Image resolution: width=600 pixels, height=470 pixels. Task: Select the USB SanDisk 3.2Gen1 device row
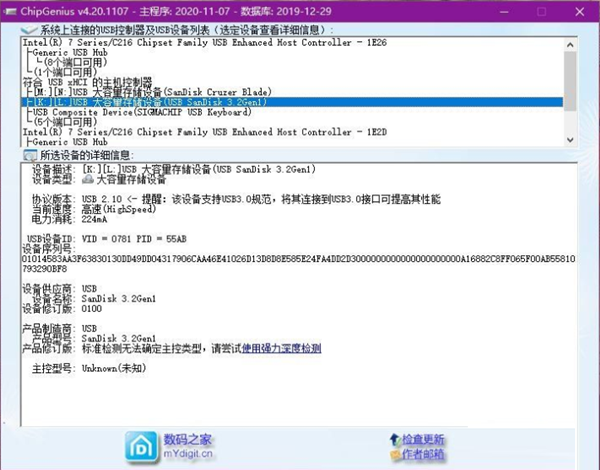pyautogui.click(x=292, y=102)
